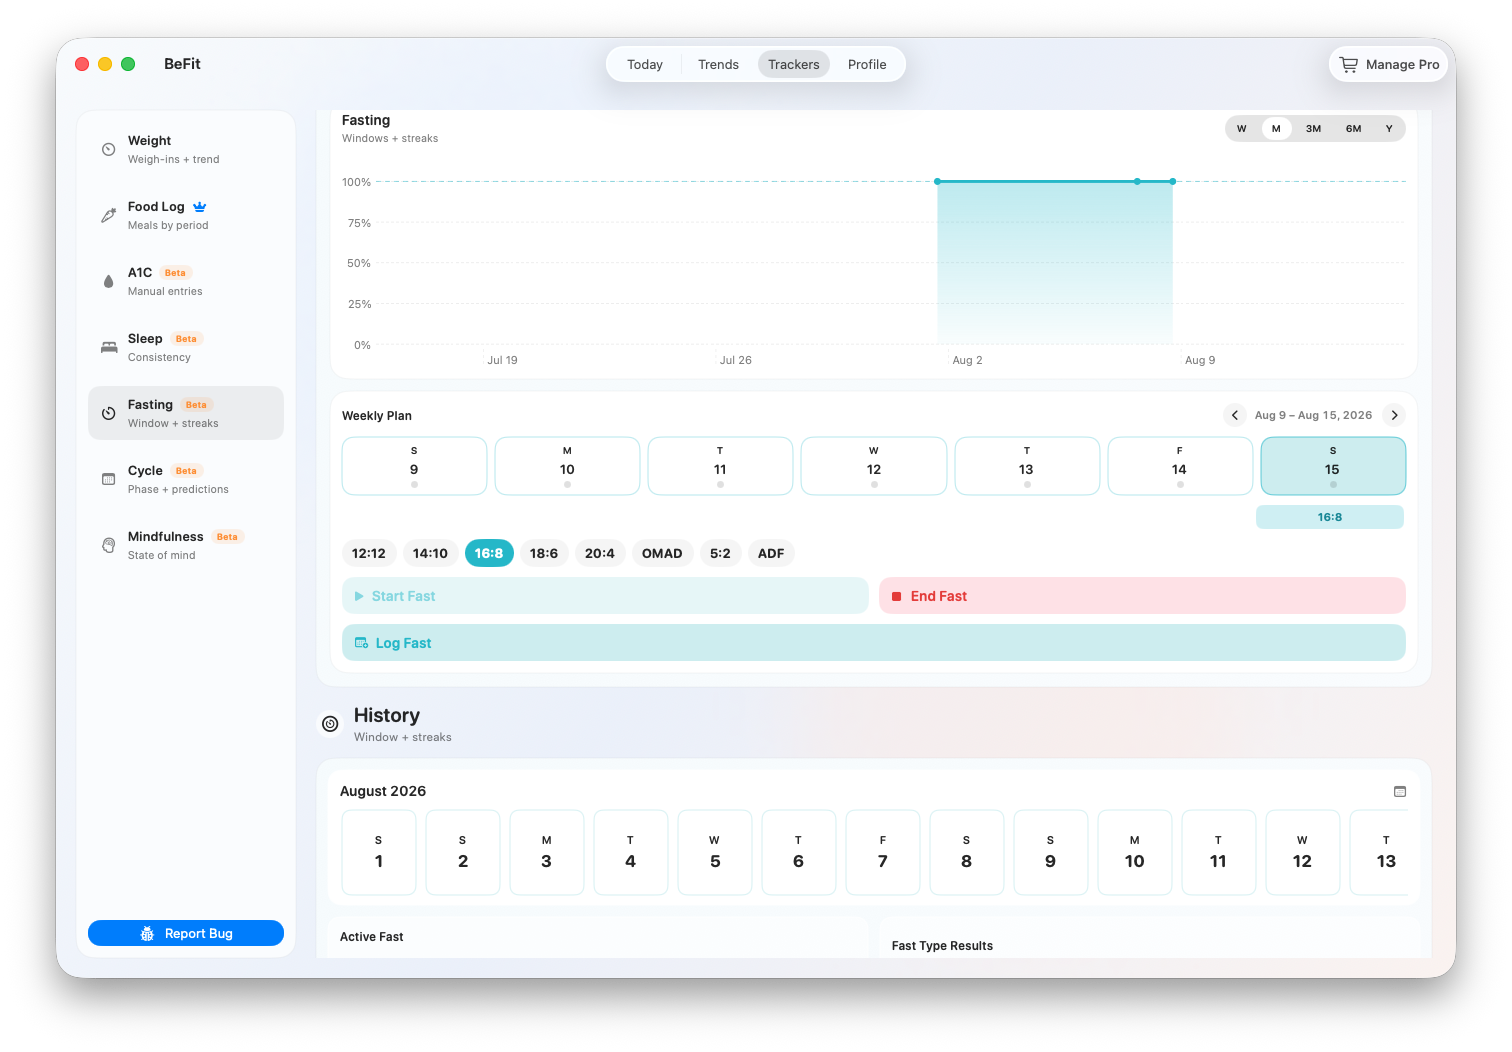The width and height of the screenshot is (1512, 1052).
Task: Click the calendar icon beside August 2026
Action: [x=1400, y=791]
